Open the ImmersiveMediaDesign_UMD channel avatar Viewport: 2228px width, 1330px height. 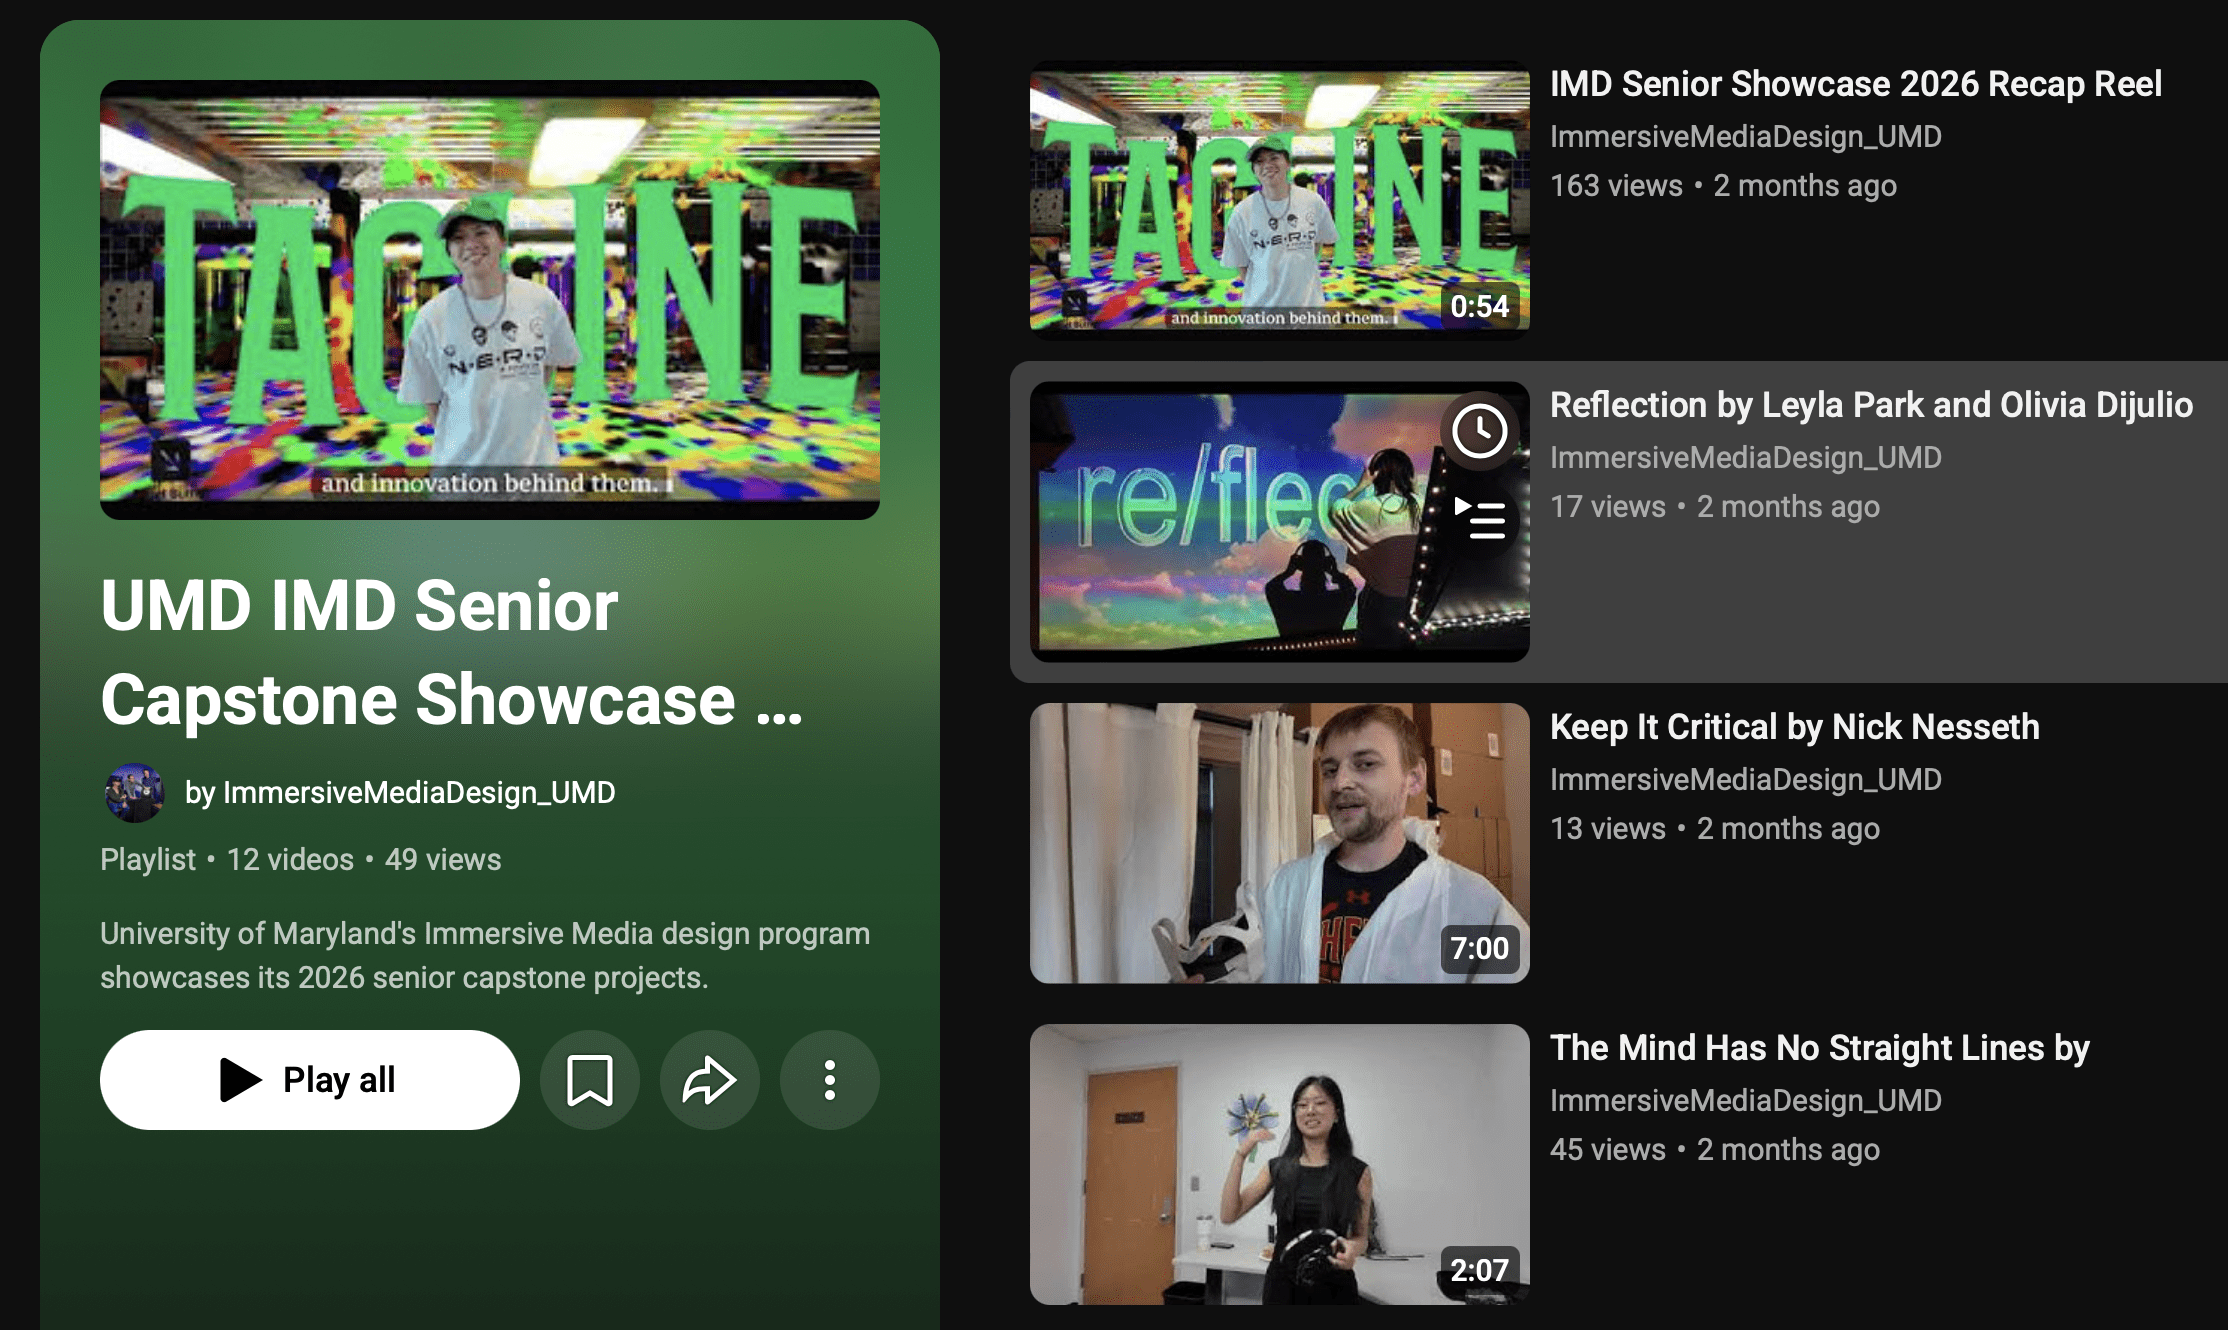pyautogui.click(x=135, y=793)
